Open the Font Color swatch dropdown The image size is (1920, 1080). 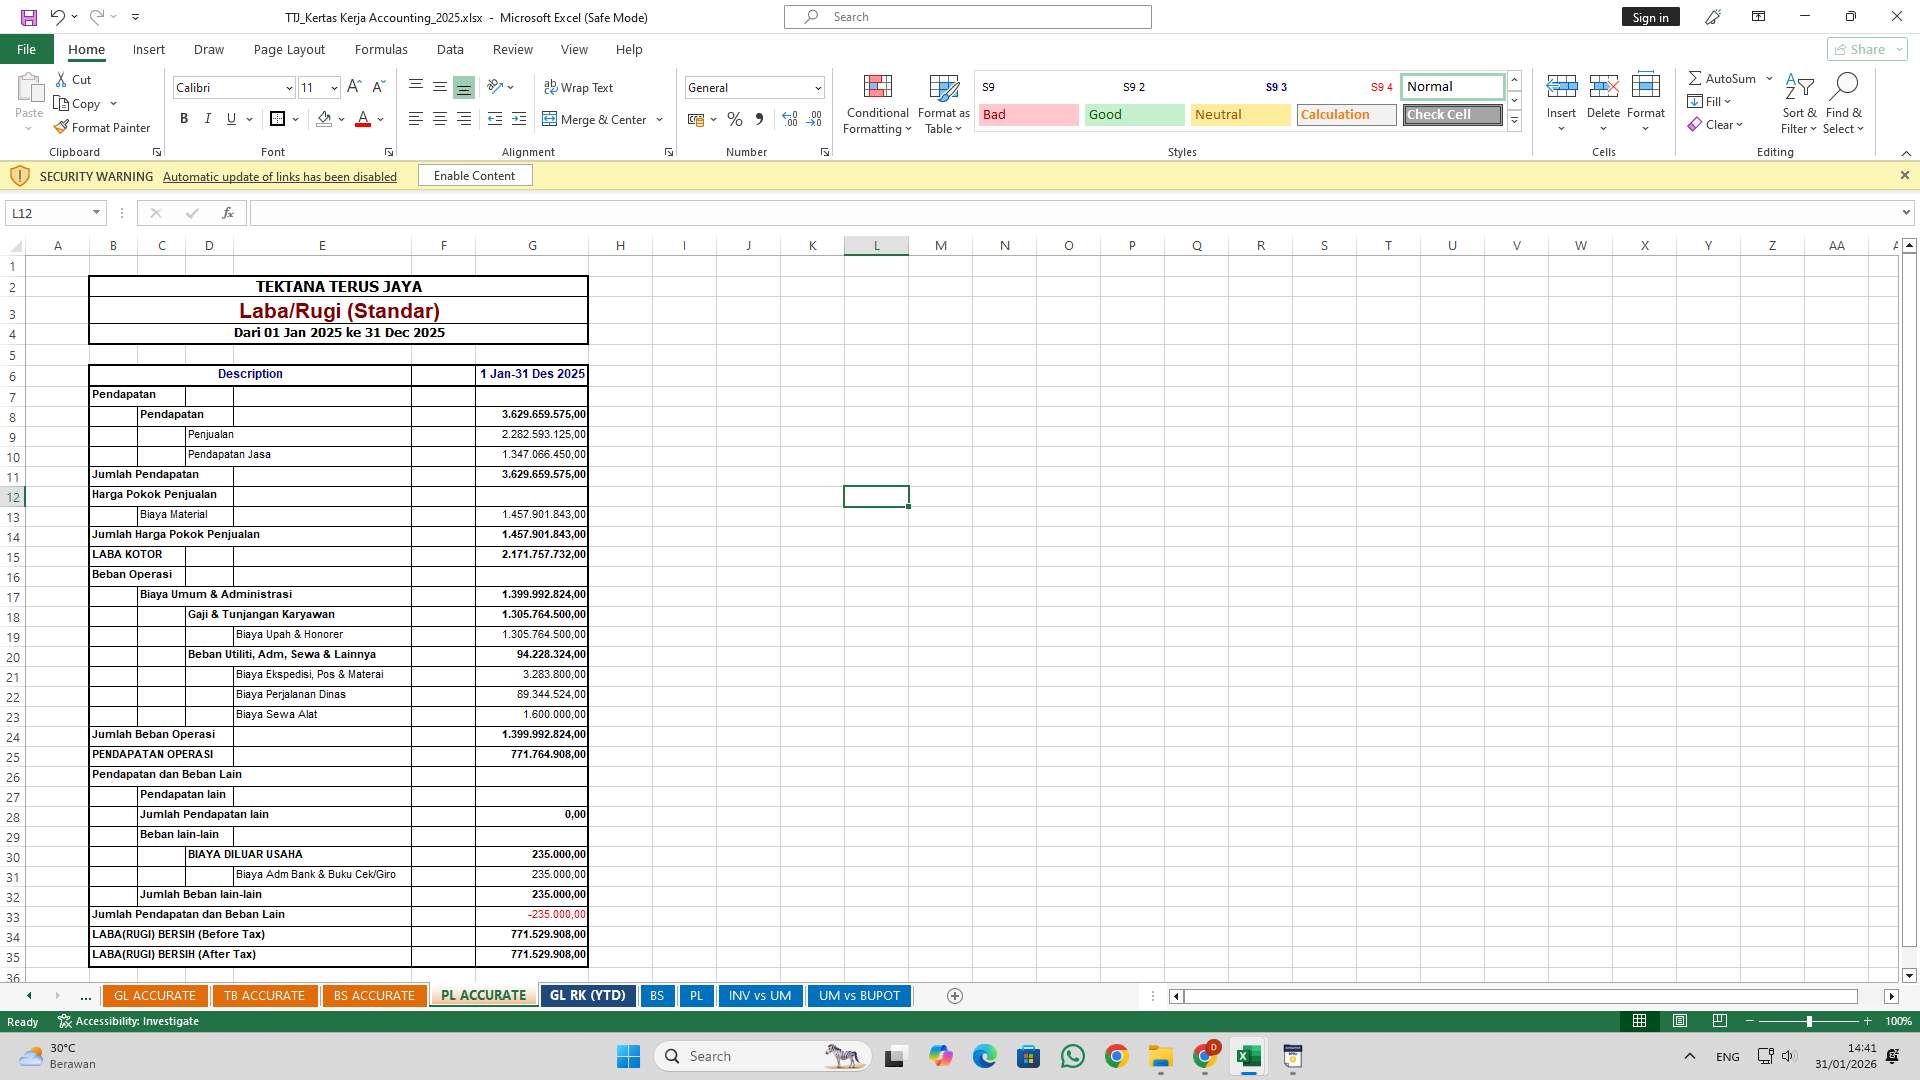coord(378,119)
